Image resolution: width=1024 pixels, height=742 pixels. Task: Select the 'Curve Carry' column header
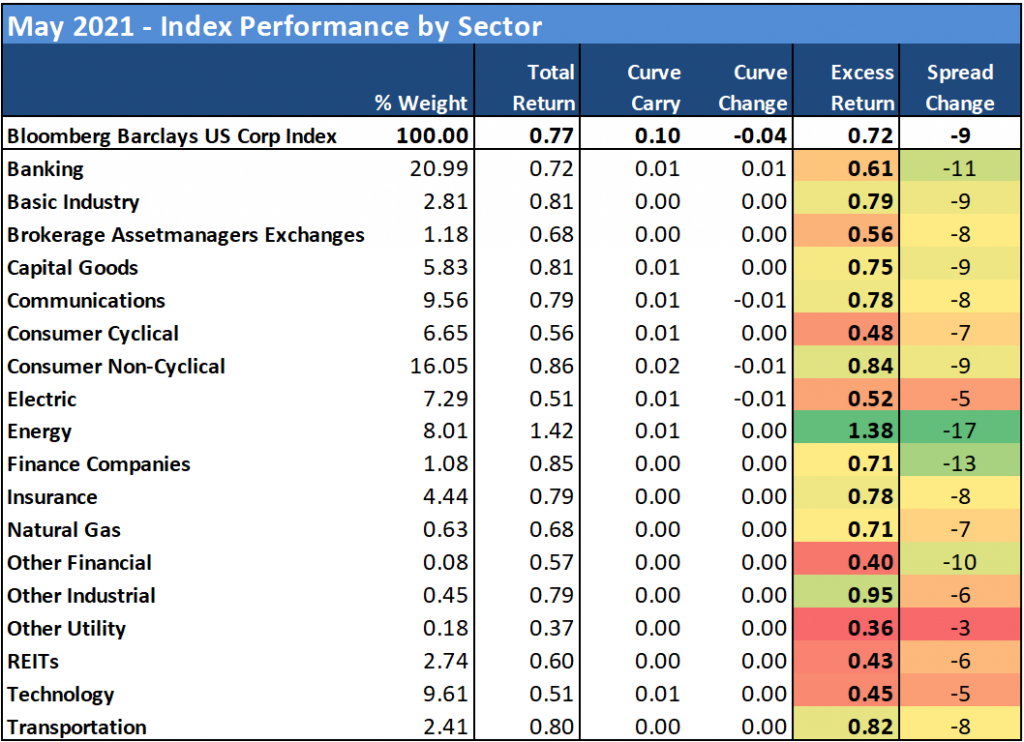click(x=654, y=88)
